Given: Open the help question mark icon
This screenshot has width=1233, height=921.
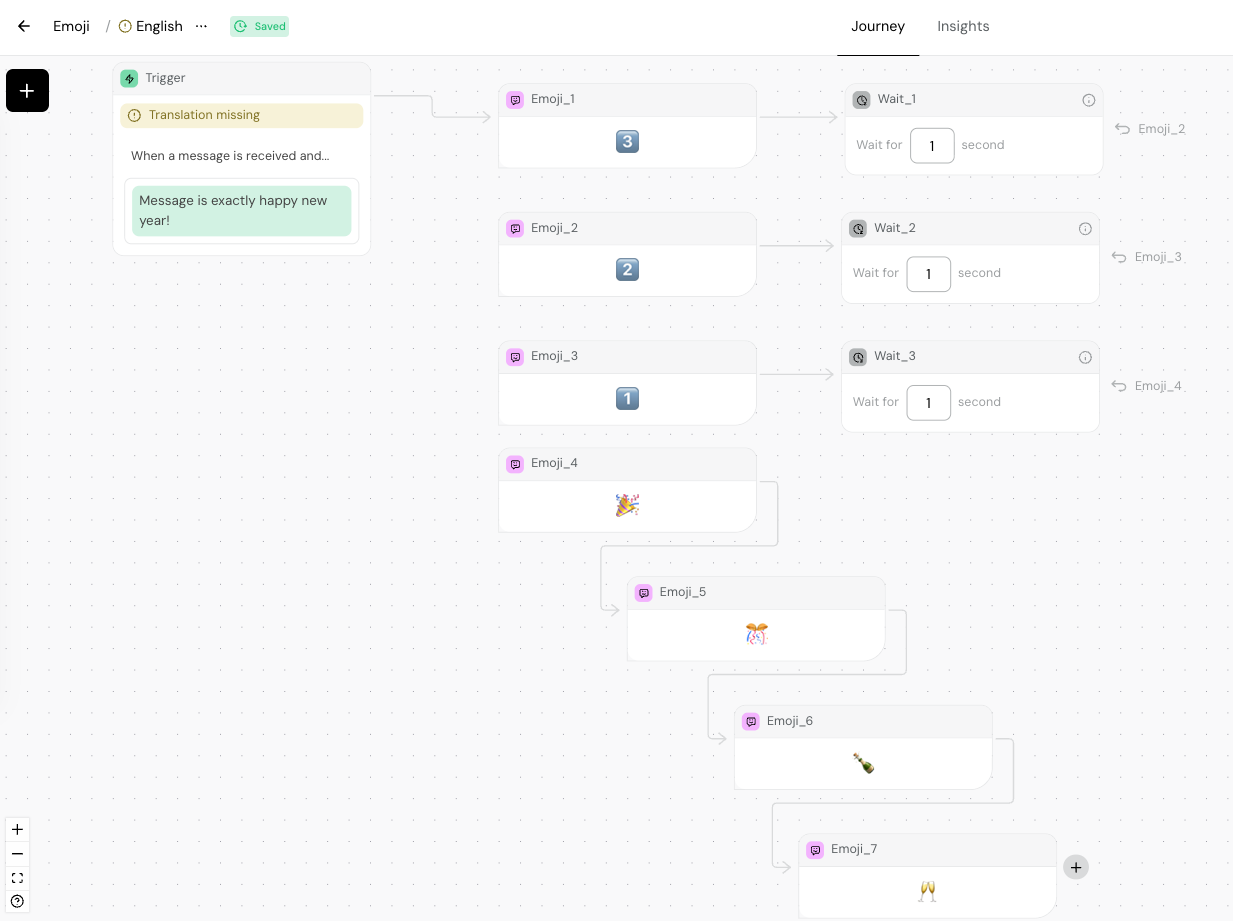Looking at the screenshot, I should [17, 901].
